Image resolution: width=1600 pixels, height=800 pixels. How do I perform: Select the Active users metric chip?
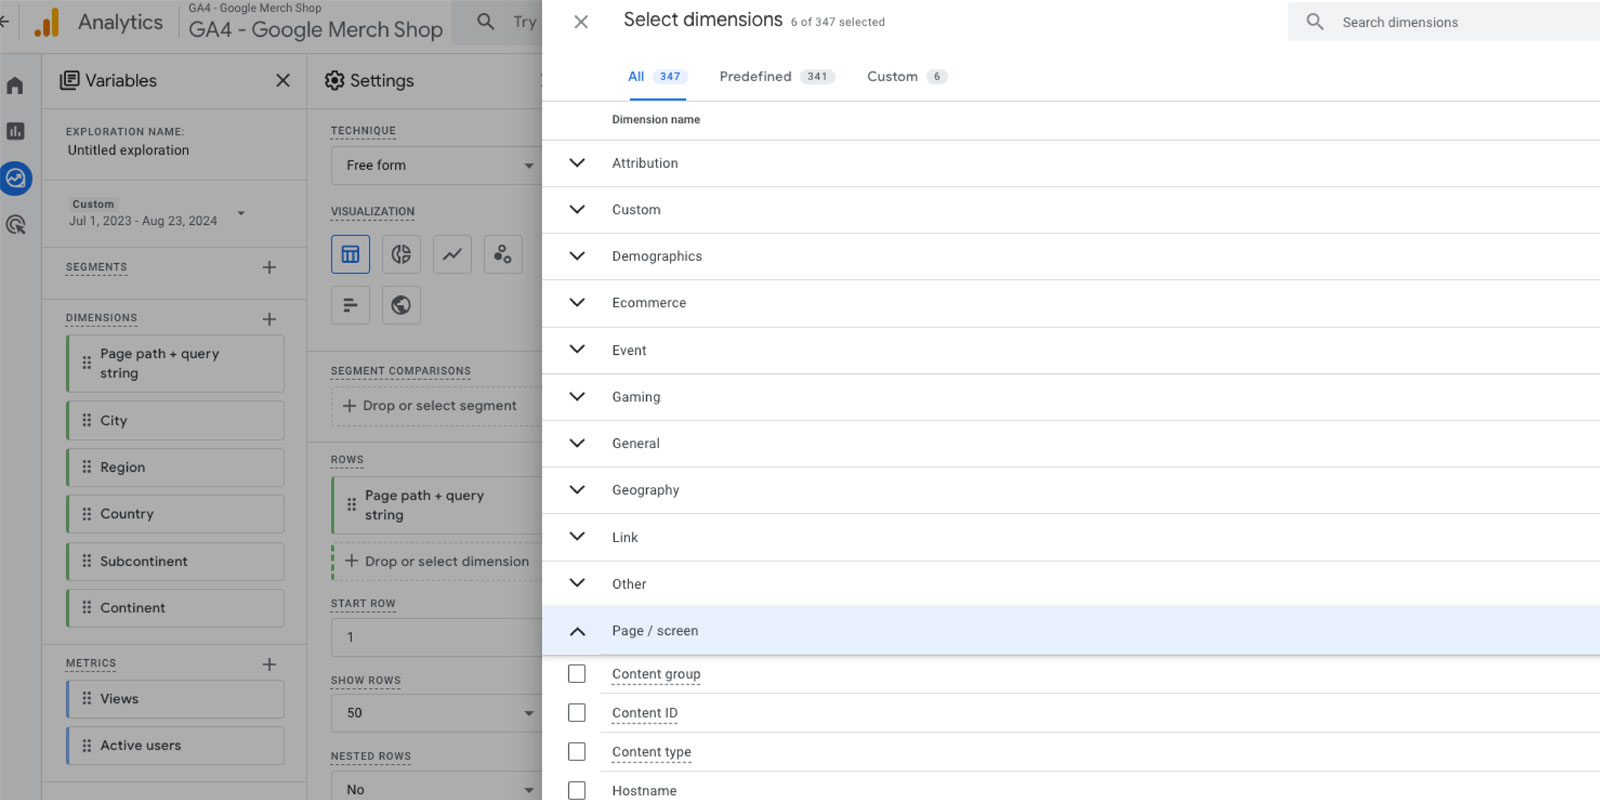(x=175, y=745)
